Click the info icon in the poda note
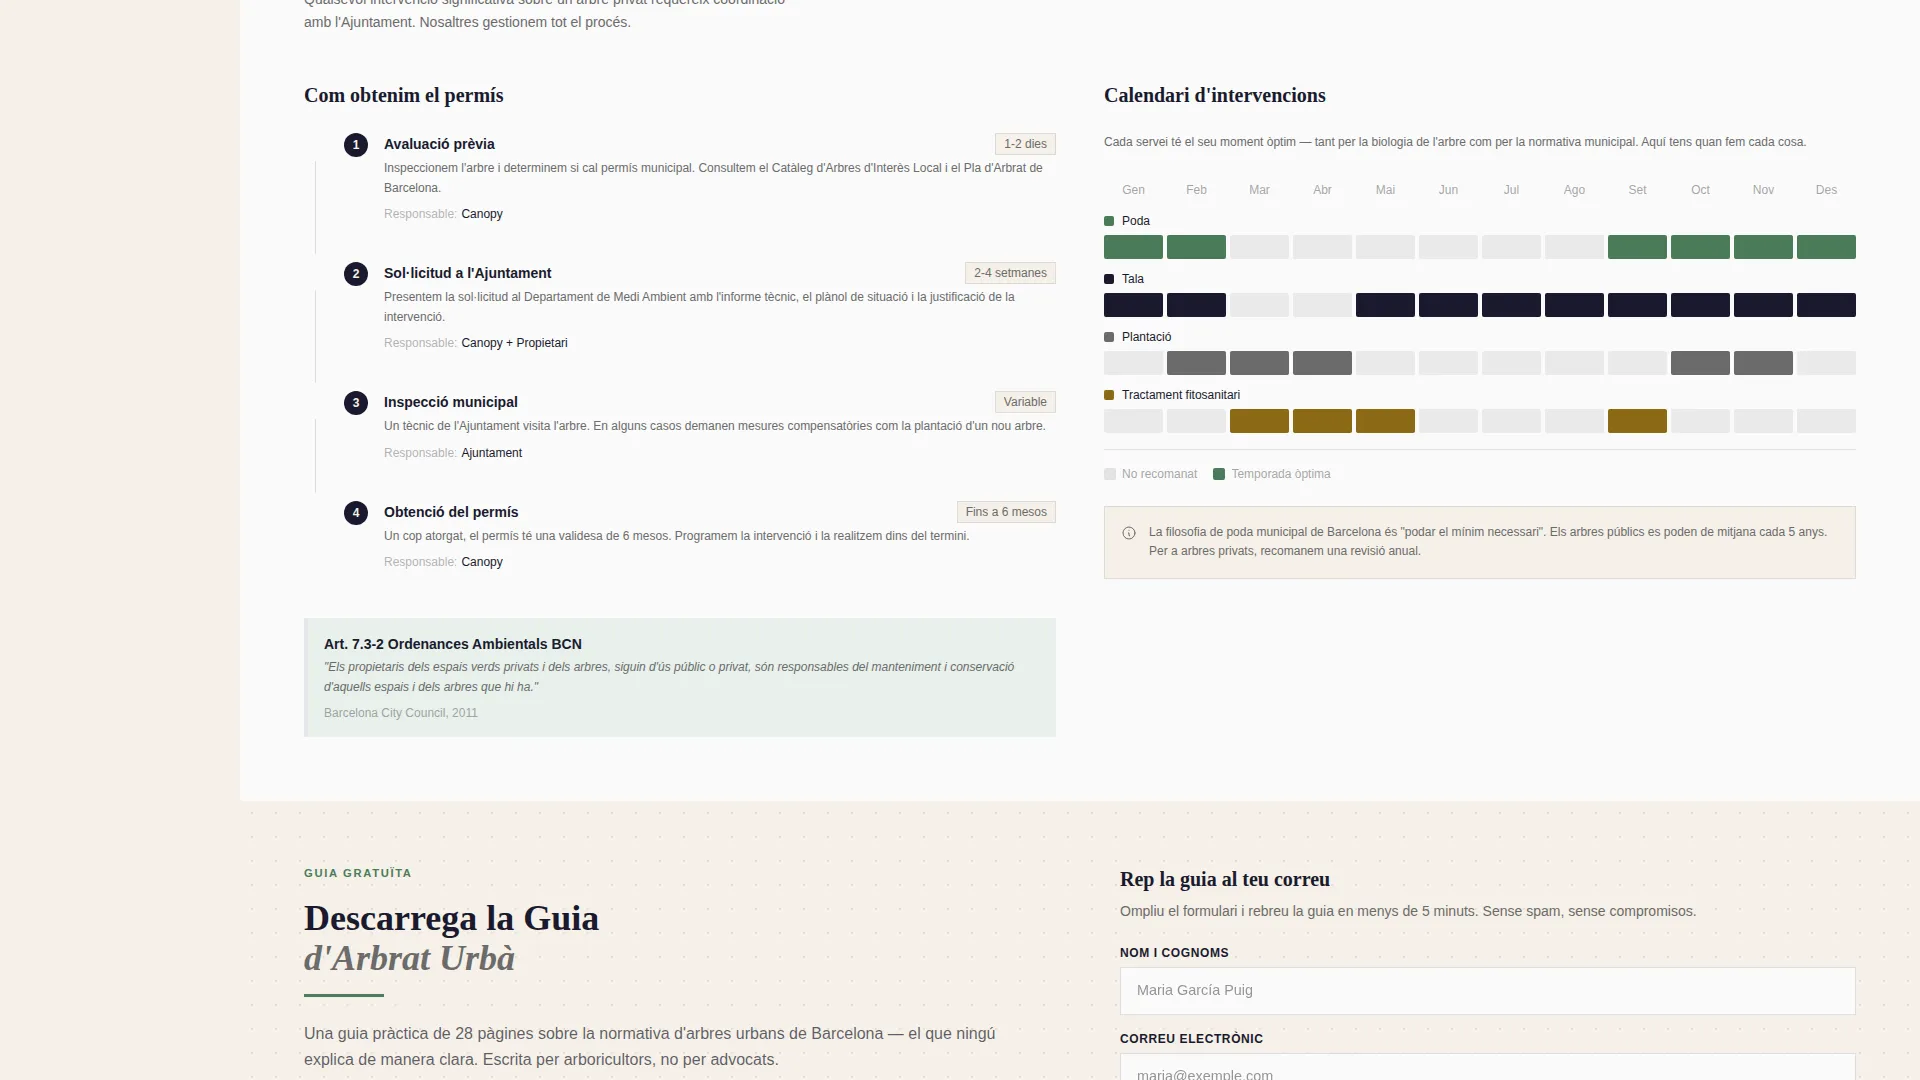 [x=1129, y=533]
